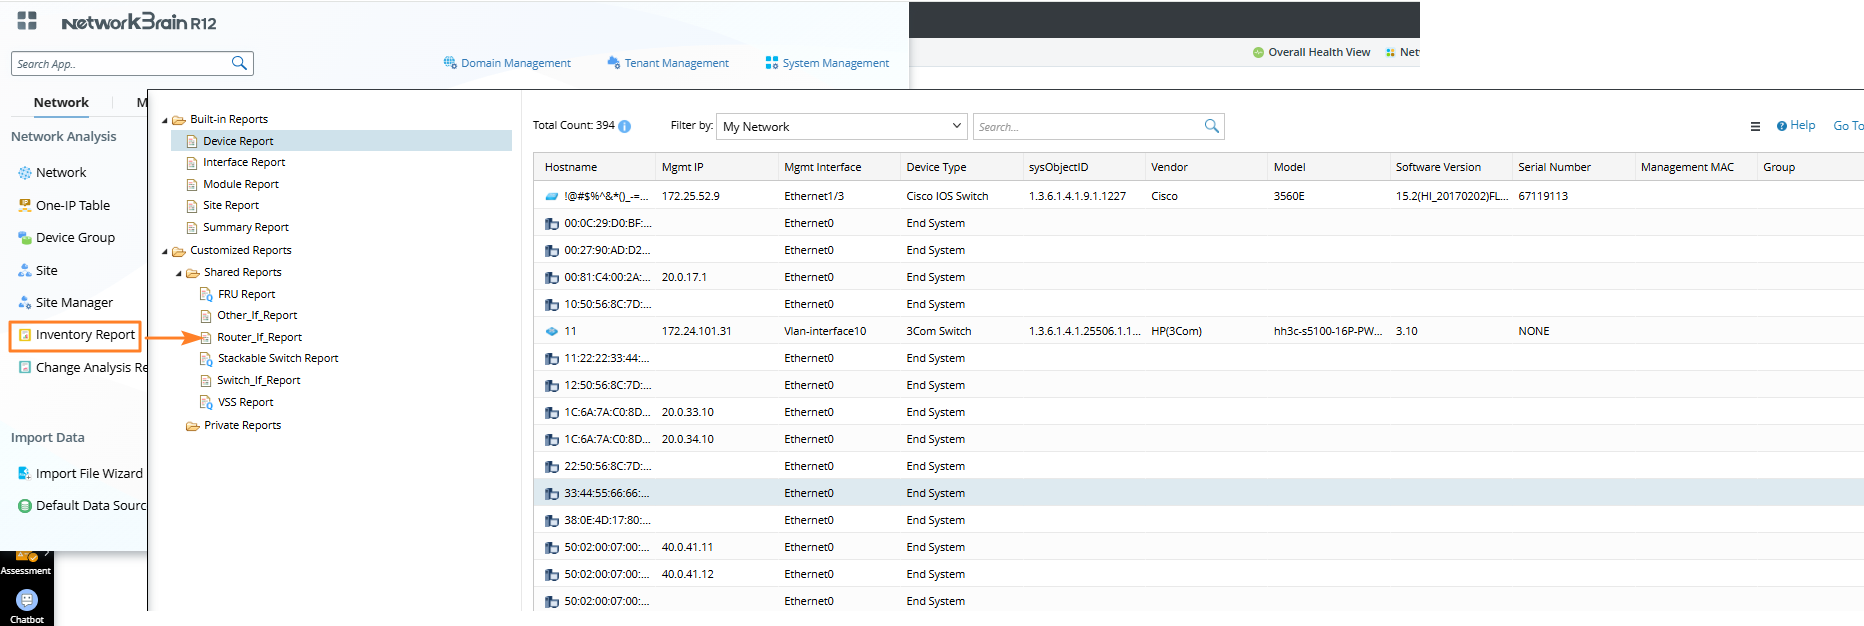Click the Total Count info icon
The height and width of the screenshot is (626, 1864).
624,126
